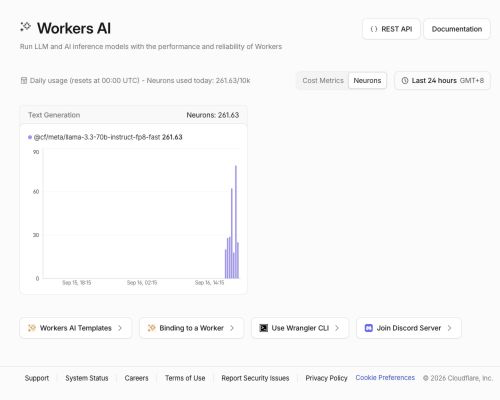Click chevron on Binding to a Worker card
Viewport: 500px width, 400px height.
[x=232, y=328]
